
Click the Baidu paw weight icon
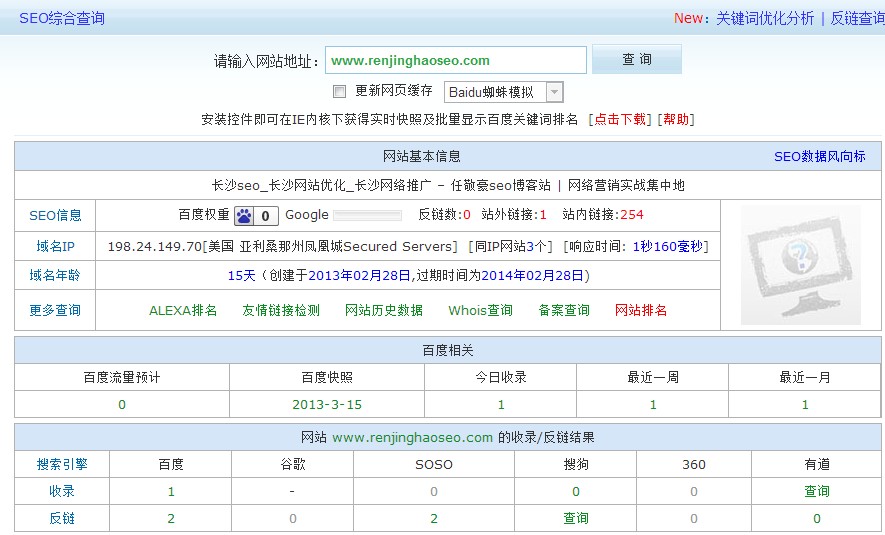click(x=244, y=215)
